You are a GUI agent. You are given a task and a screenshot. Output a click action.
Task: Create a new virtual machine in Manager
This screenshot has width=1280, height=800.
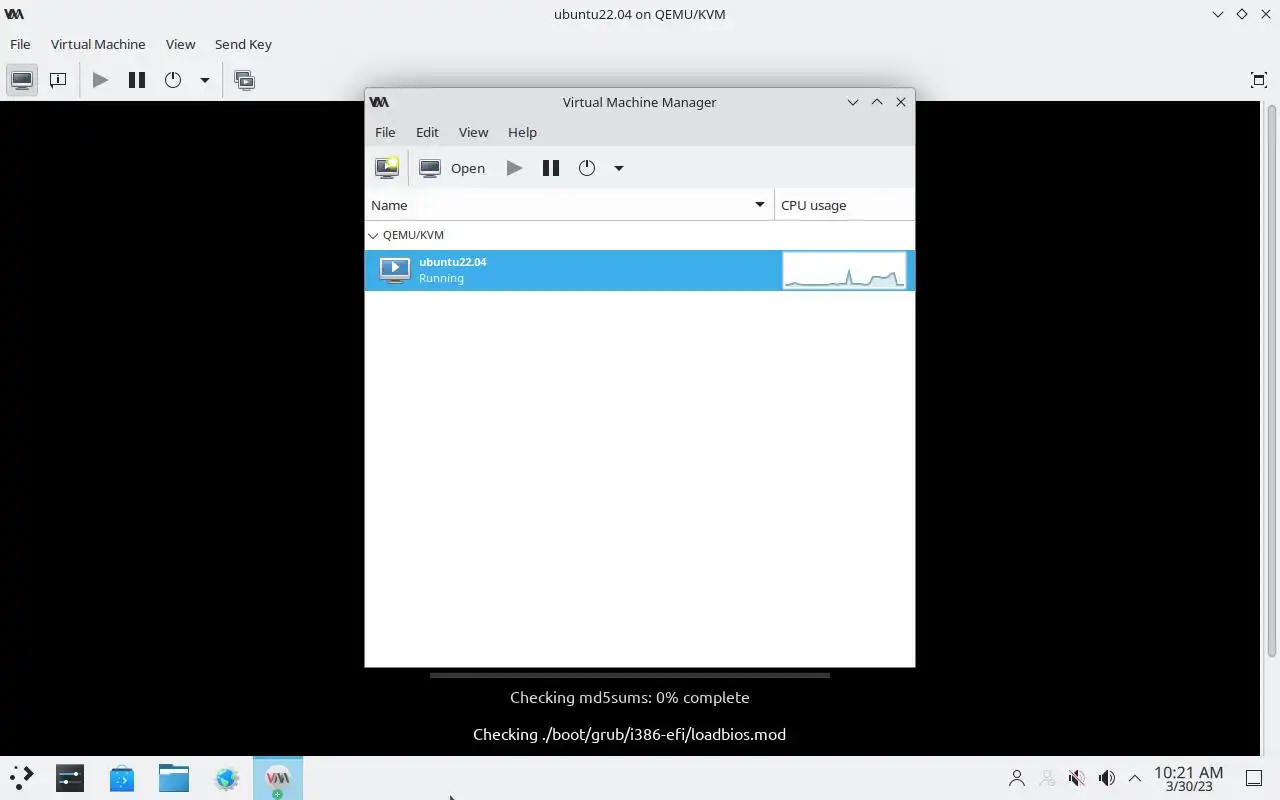(387, 168)
